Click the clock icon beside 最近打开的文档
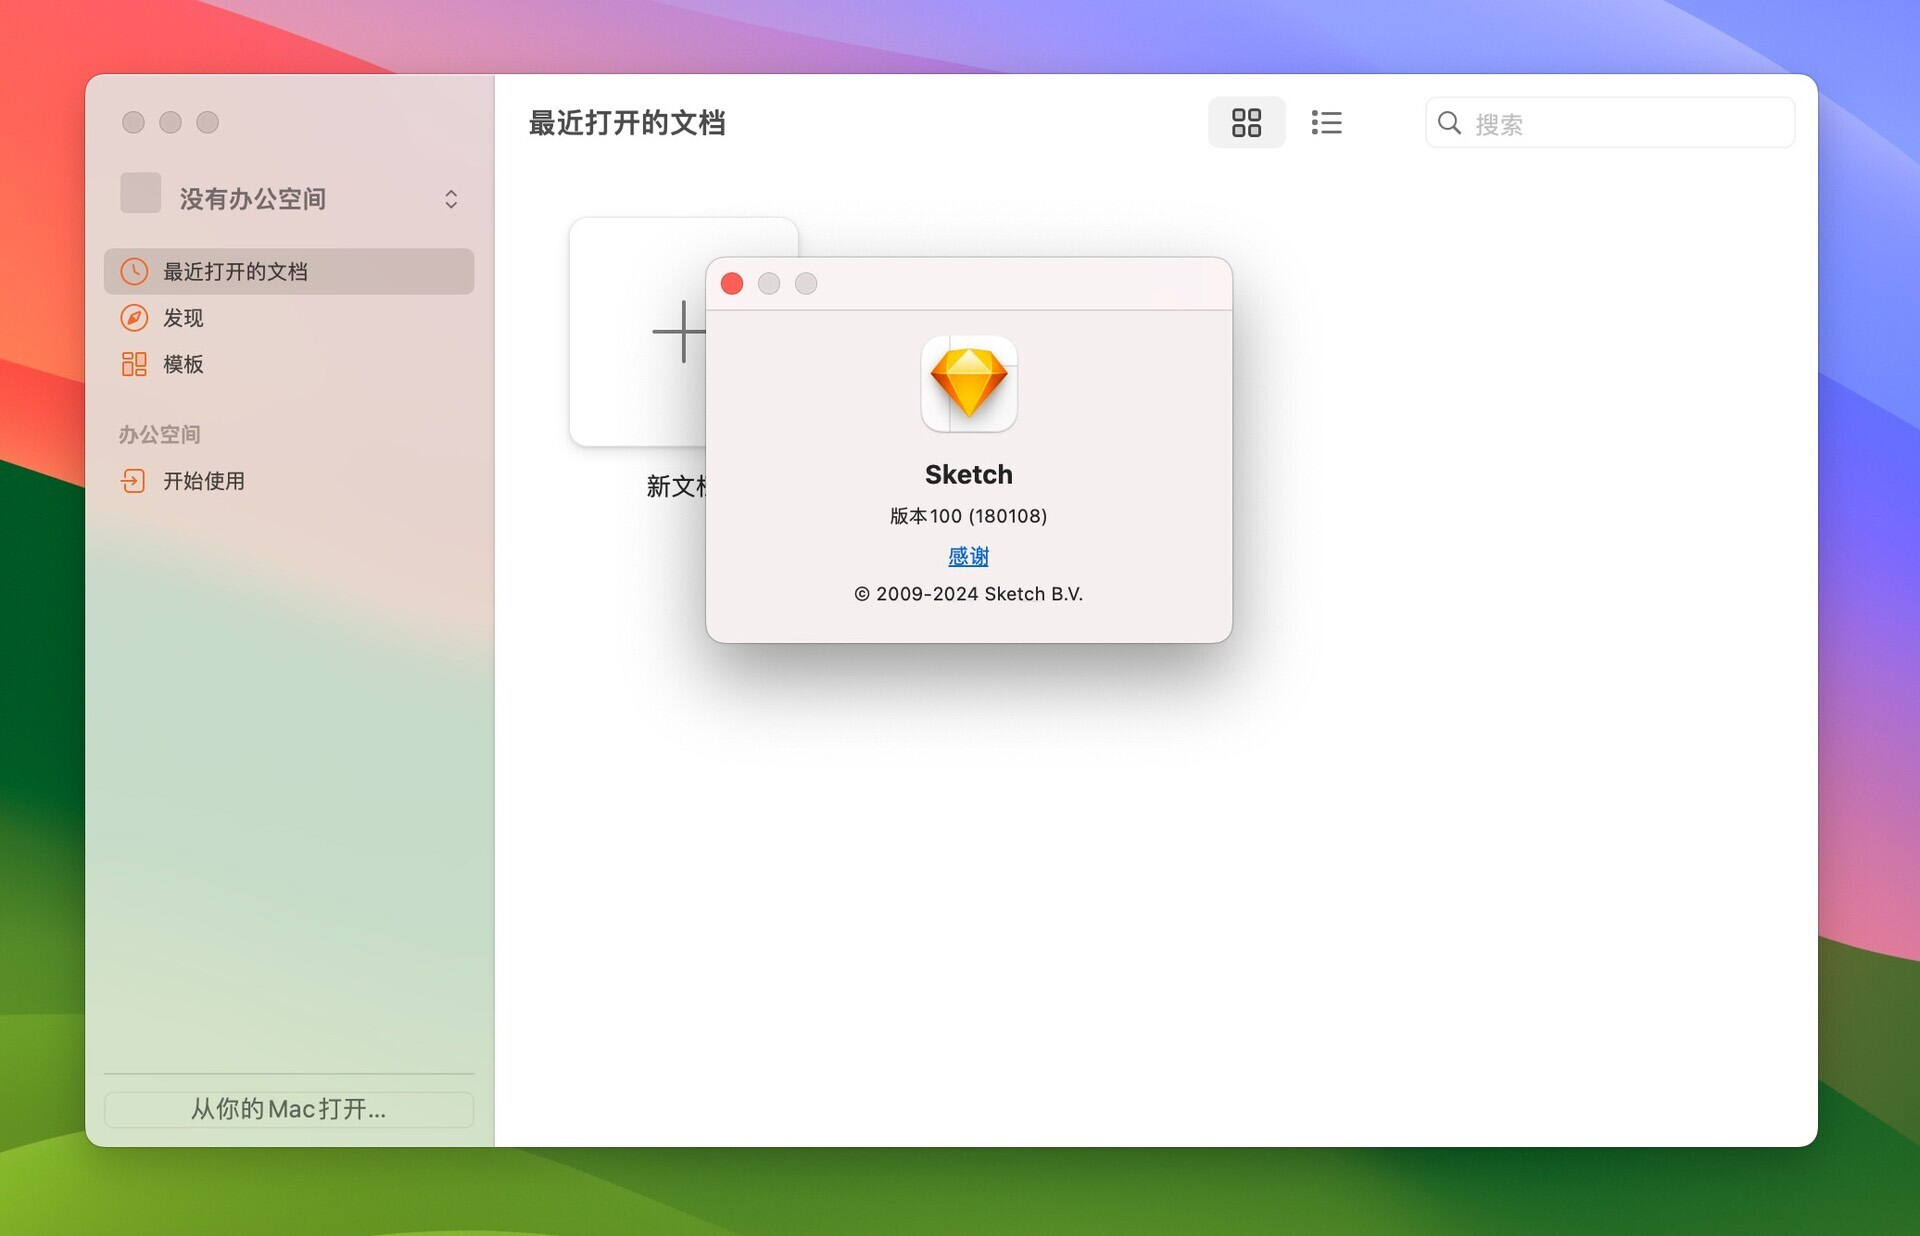 pyautogui.click(x=134, y=271)
